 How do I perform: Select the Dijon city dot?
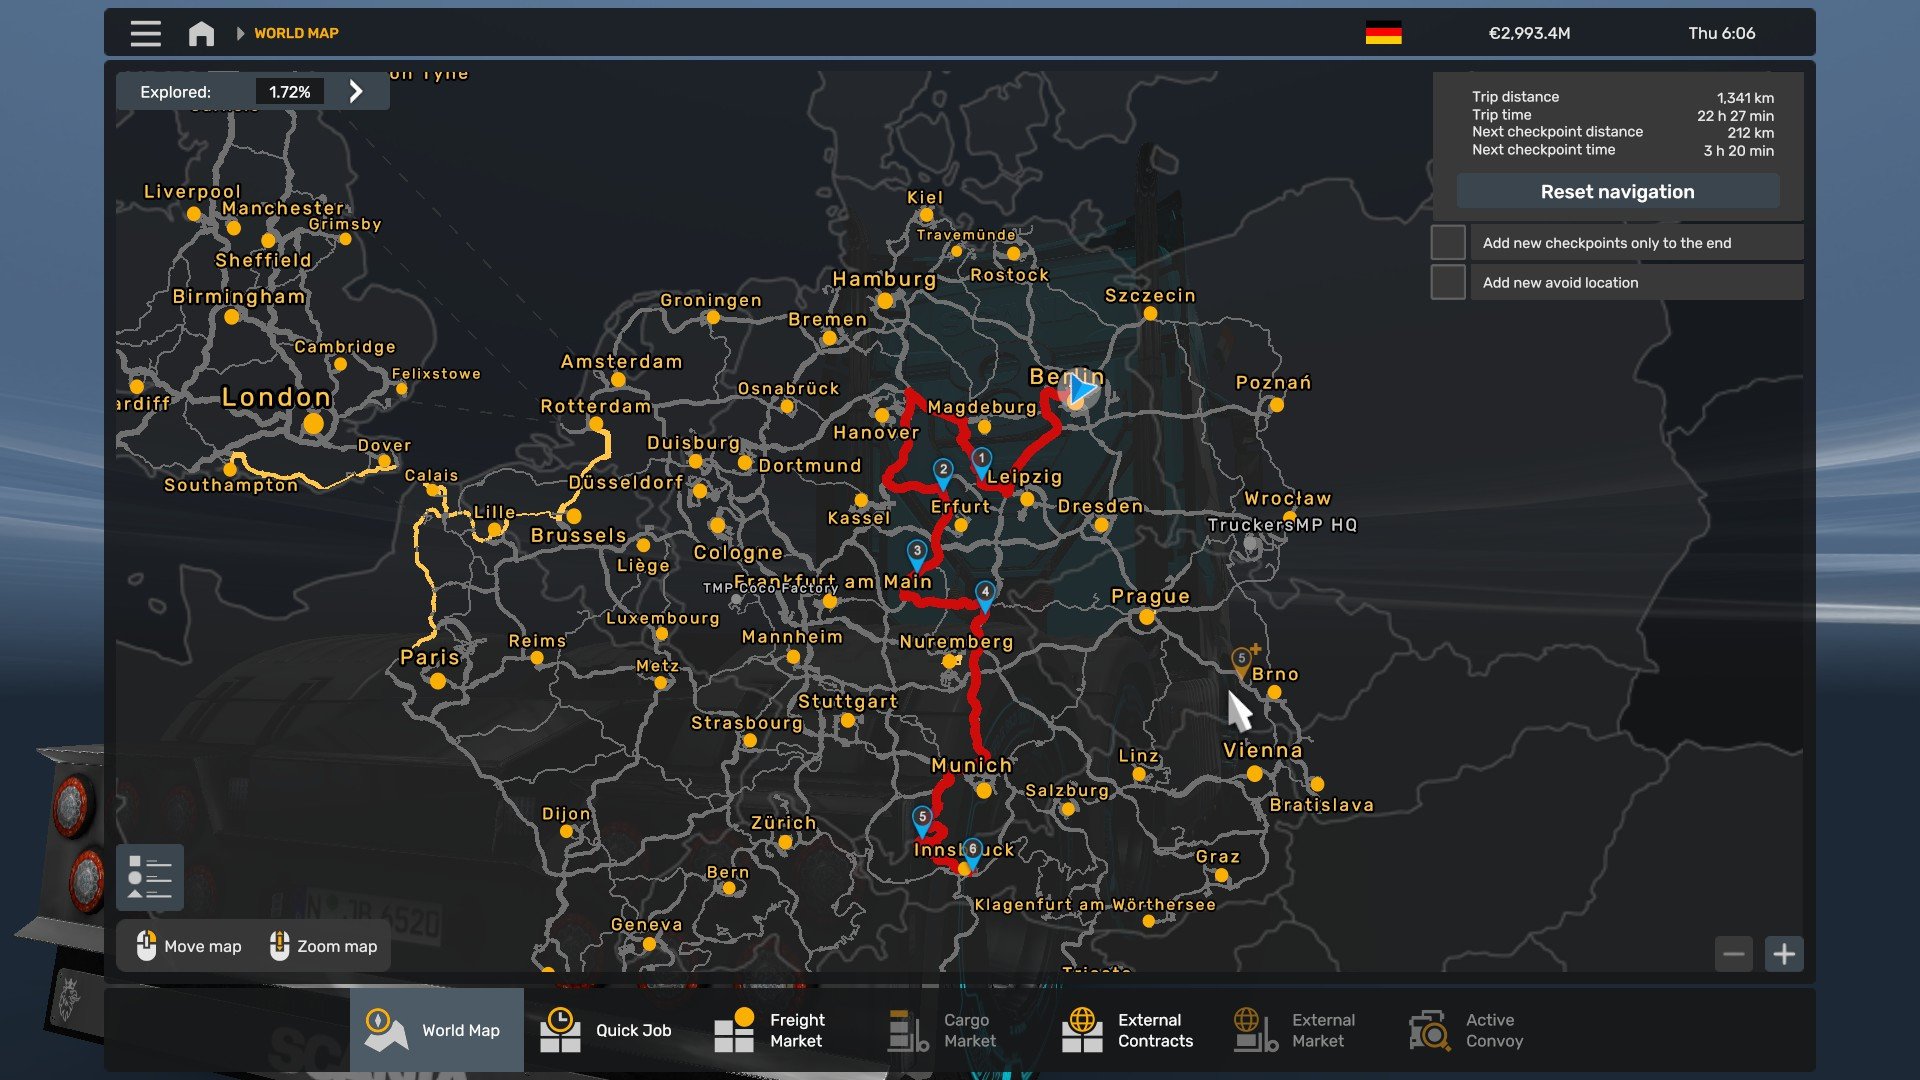567,831
